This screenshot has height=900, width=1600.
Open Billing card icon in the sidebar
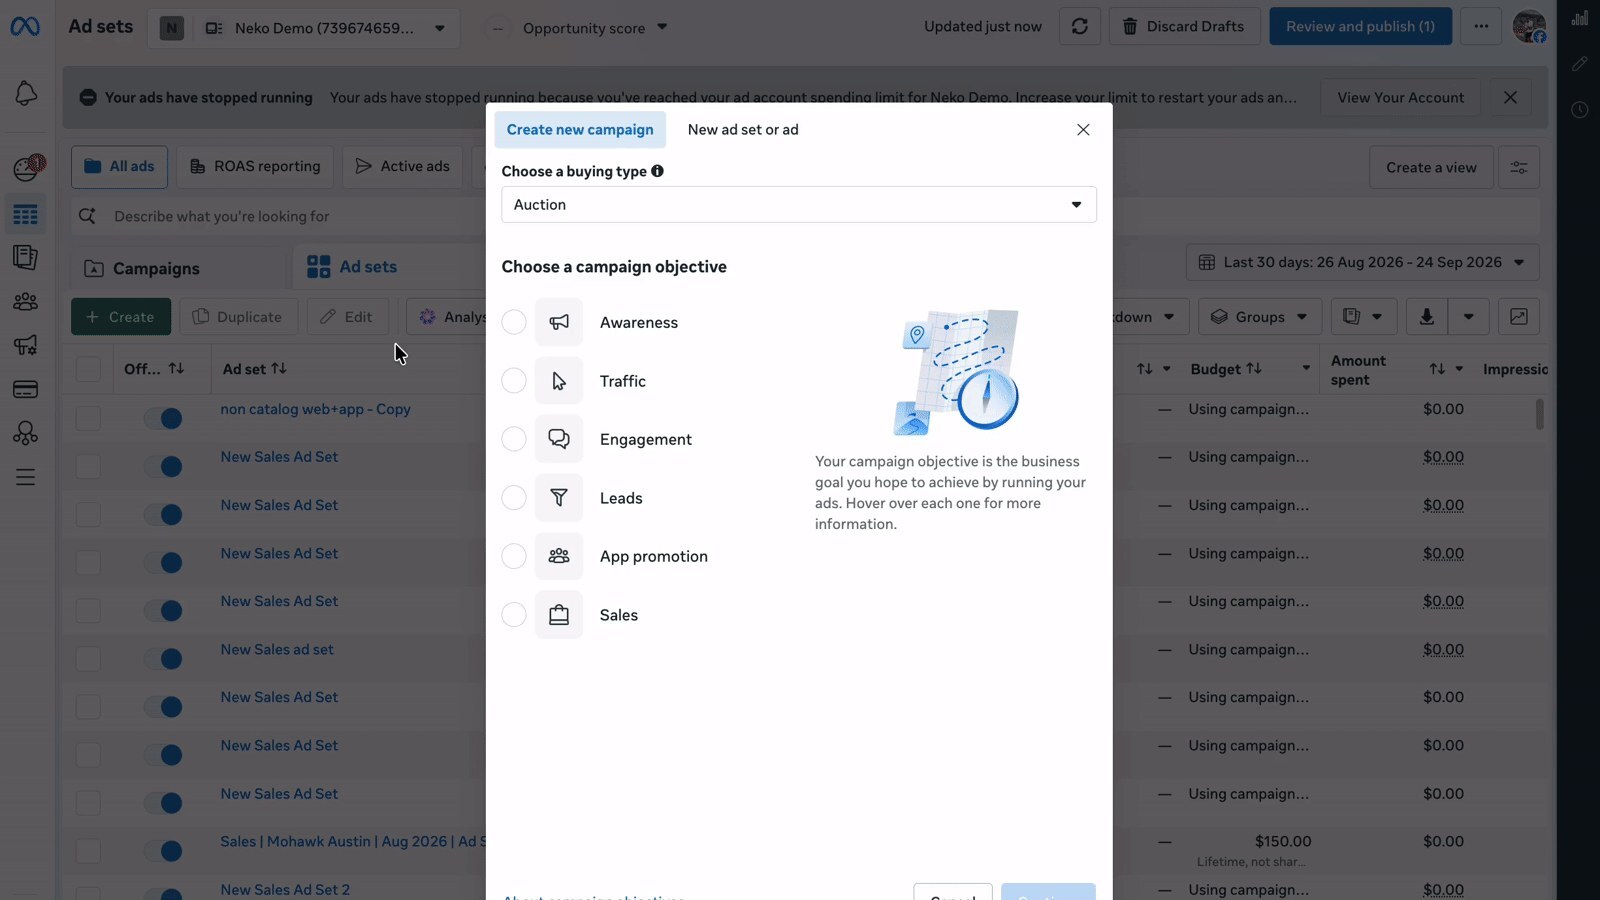[26, 389]
